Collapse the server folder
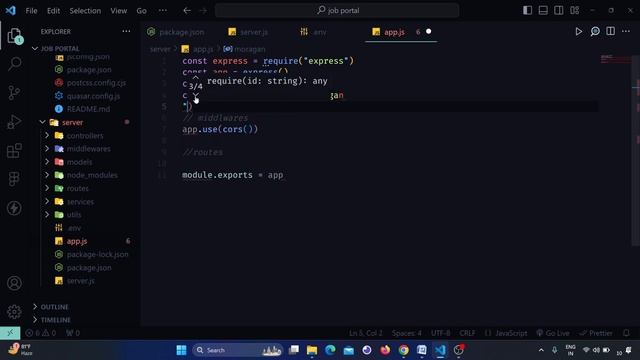 coord(42,122)
